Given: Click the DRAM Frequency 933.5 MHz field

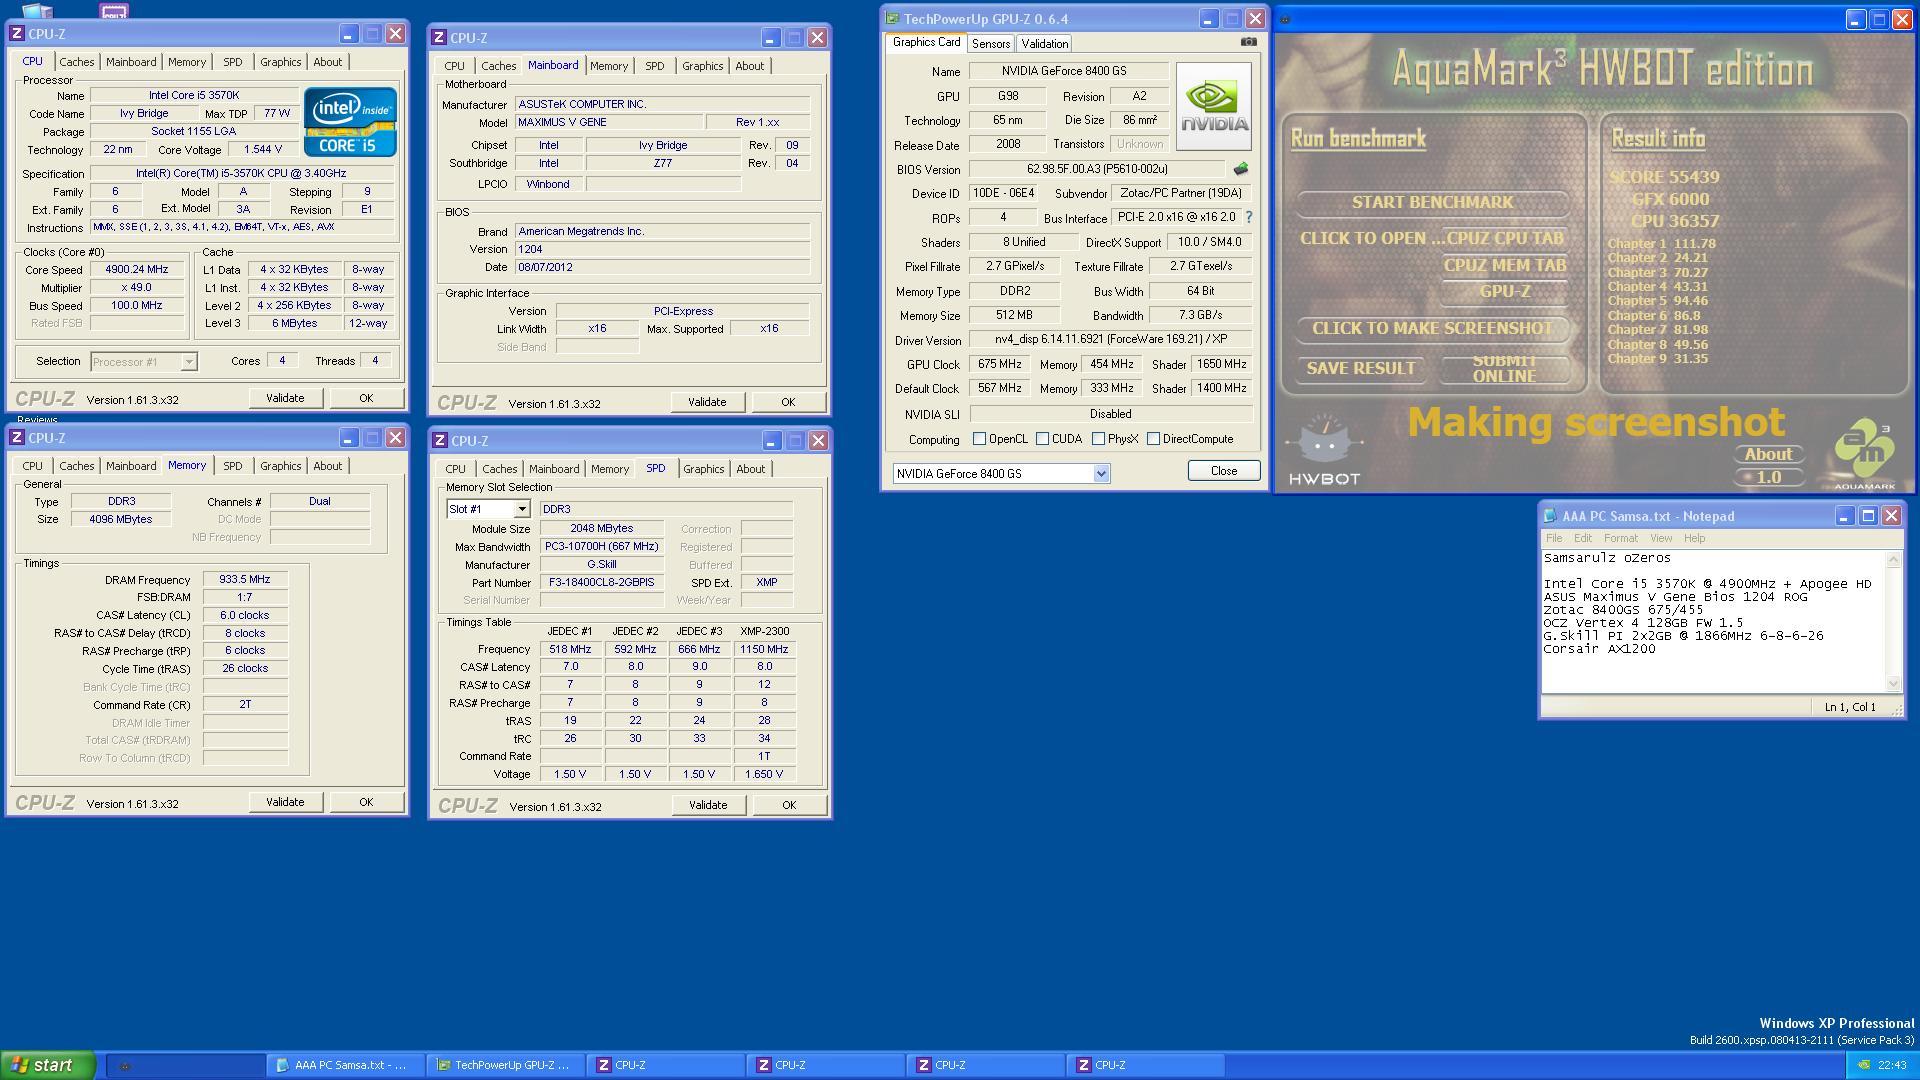Looking at the screenshot, I should 245,580.
